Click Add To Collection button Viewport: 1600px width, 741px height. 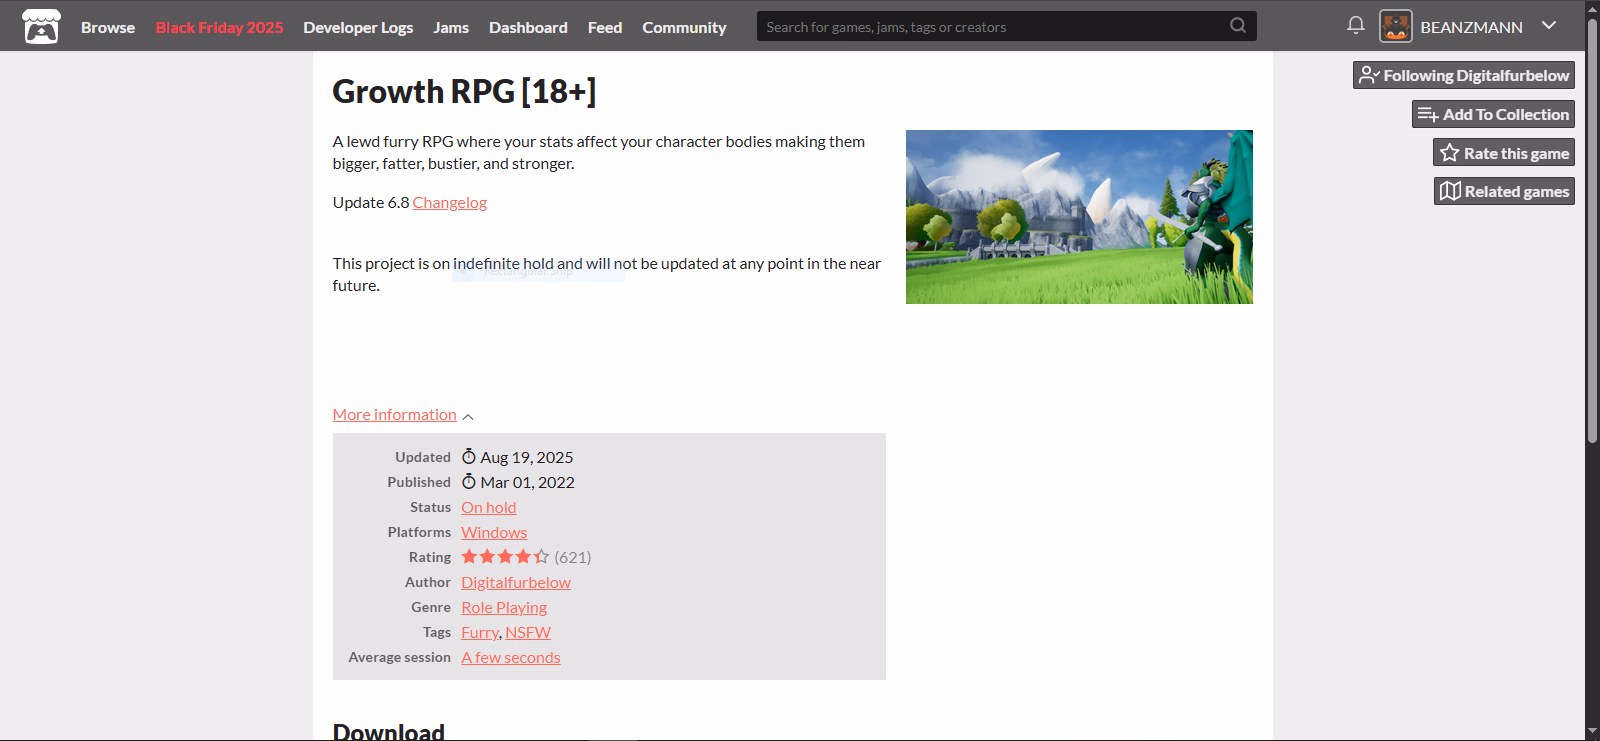pyautogui.click(x=1492, y=114)
